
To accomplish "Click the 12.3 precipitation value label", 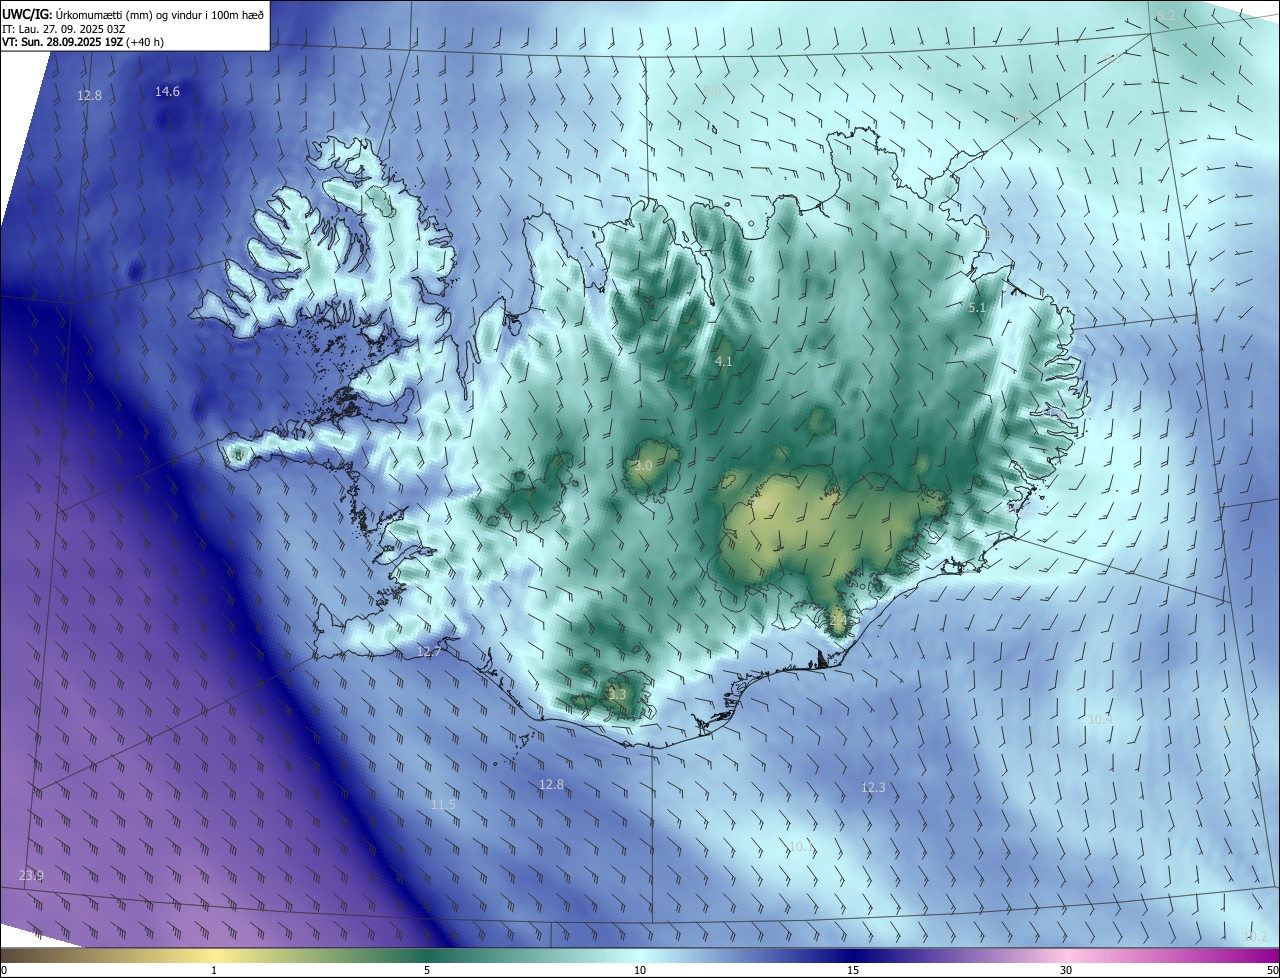I will click(873, 788).
